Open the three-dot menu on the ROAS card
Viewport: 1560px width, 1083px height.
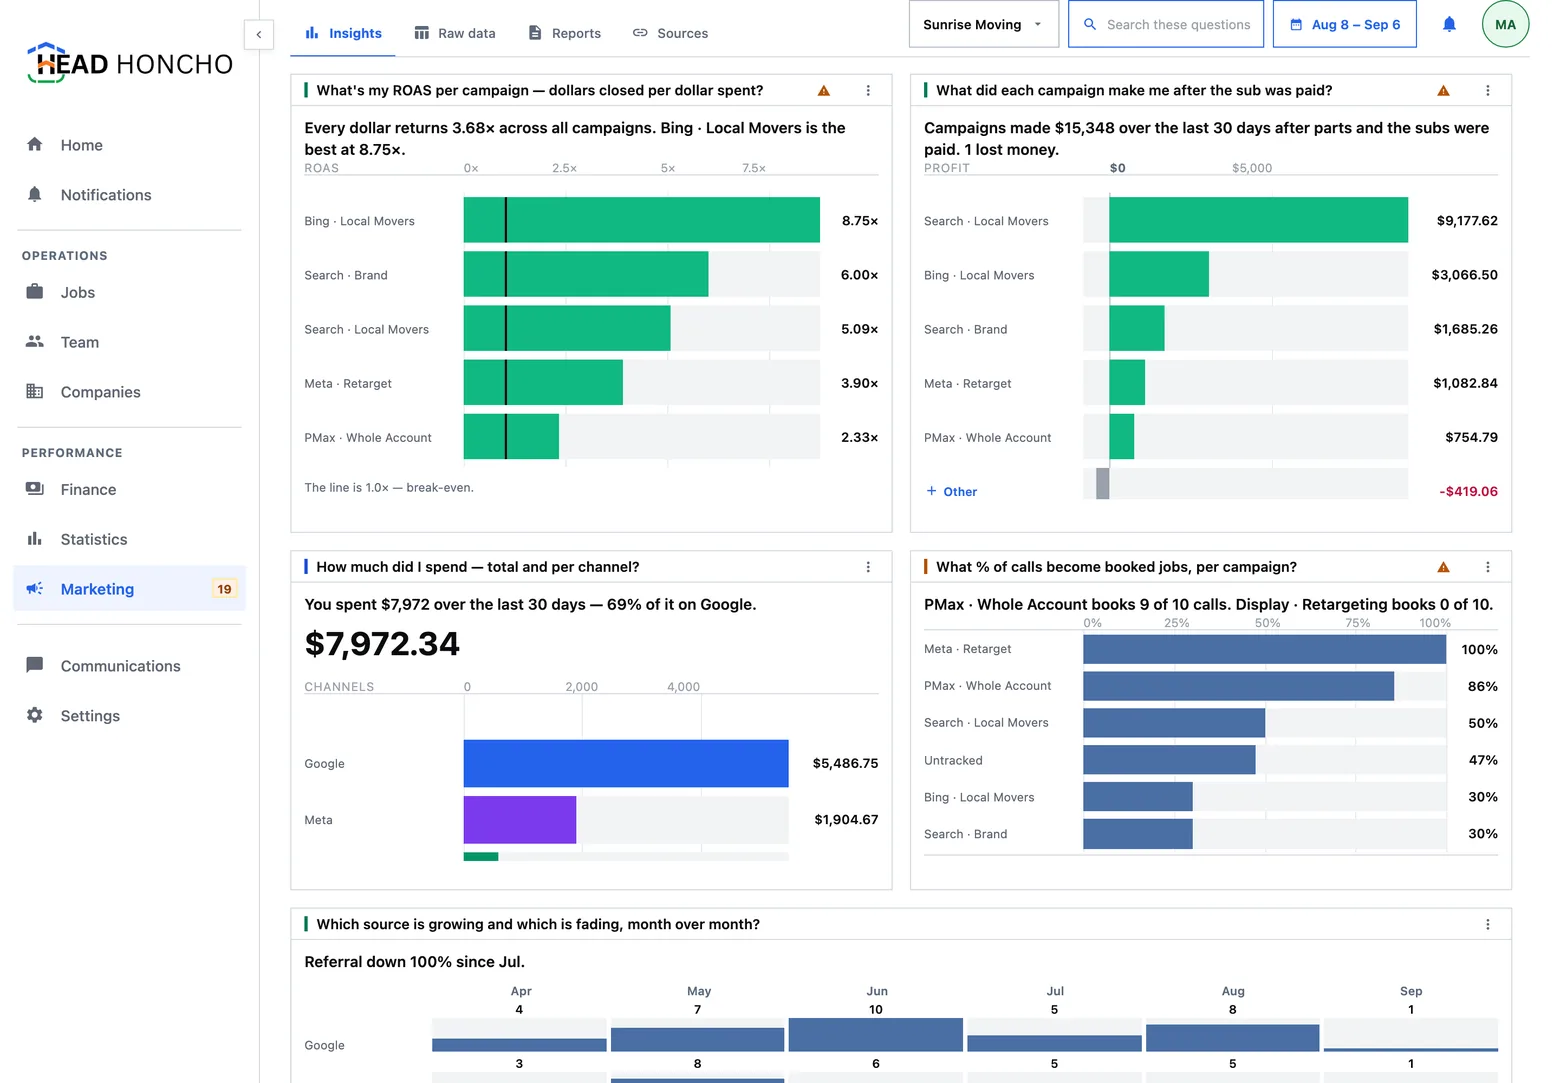point(868,91)
